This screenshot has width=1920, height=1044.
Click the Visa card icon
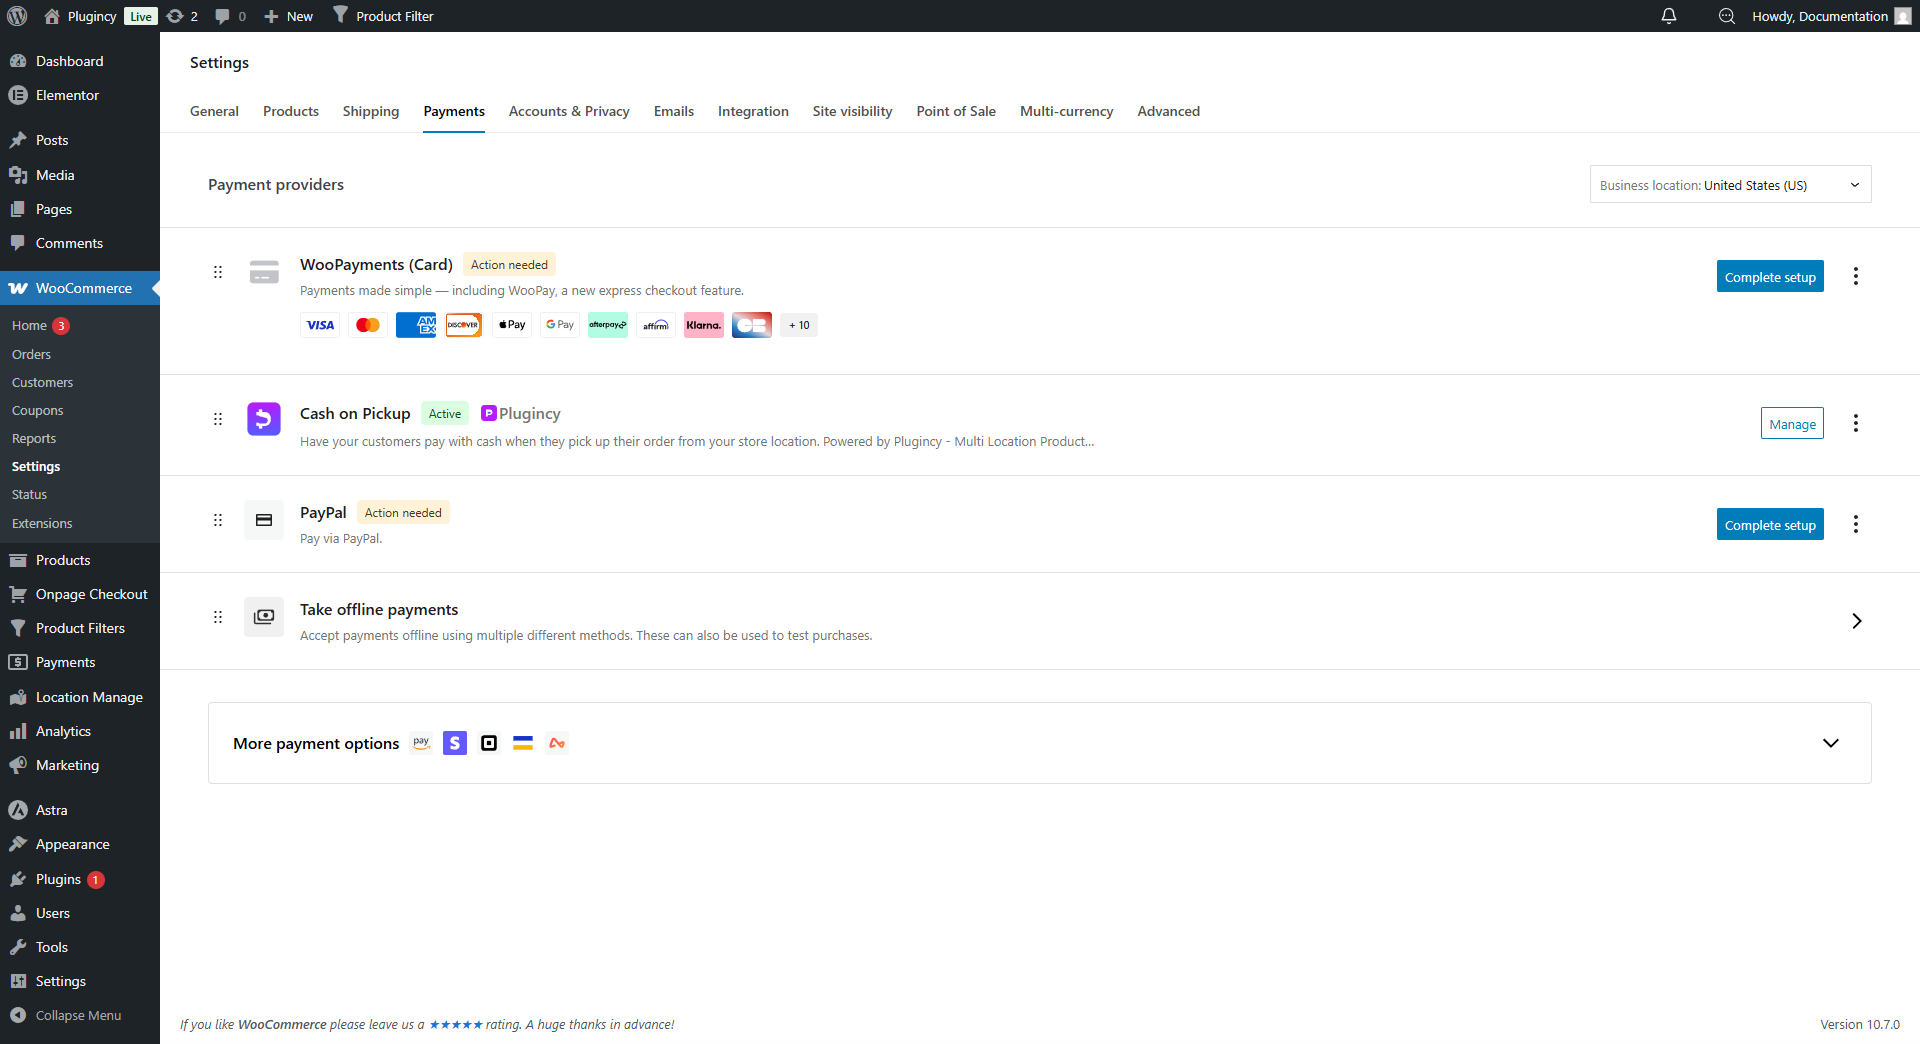click(x=320, y=325)
